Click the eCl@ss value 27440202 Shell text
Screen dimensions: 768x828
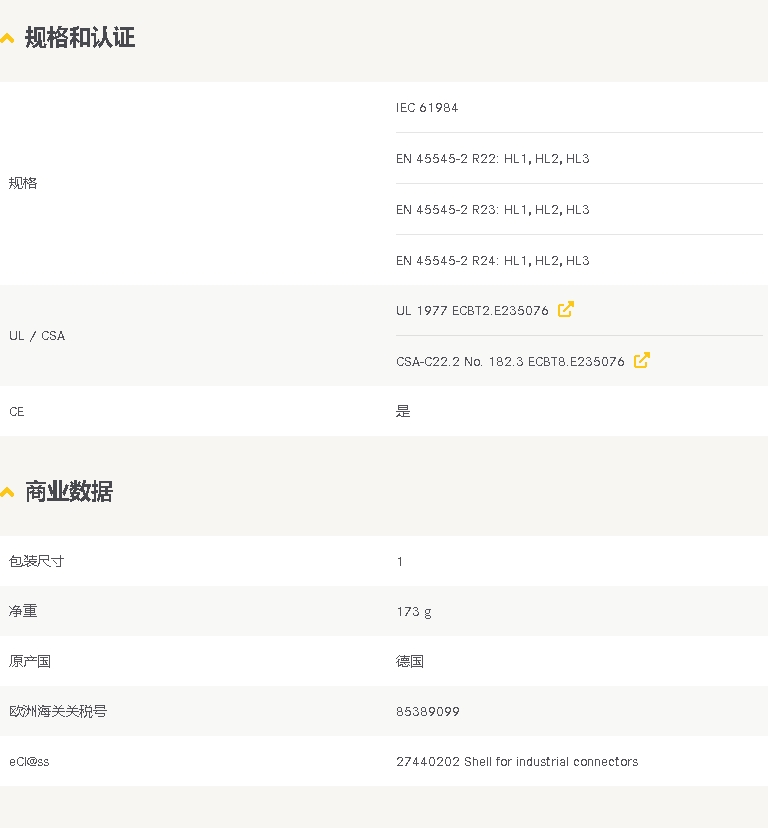[x=516, y=762]
